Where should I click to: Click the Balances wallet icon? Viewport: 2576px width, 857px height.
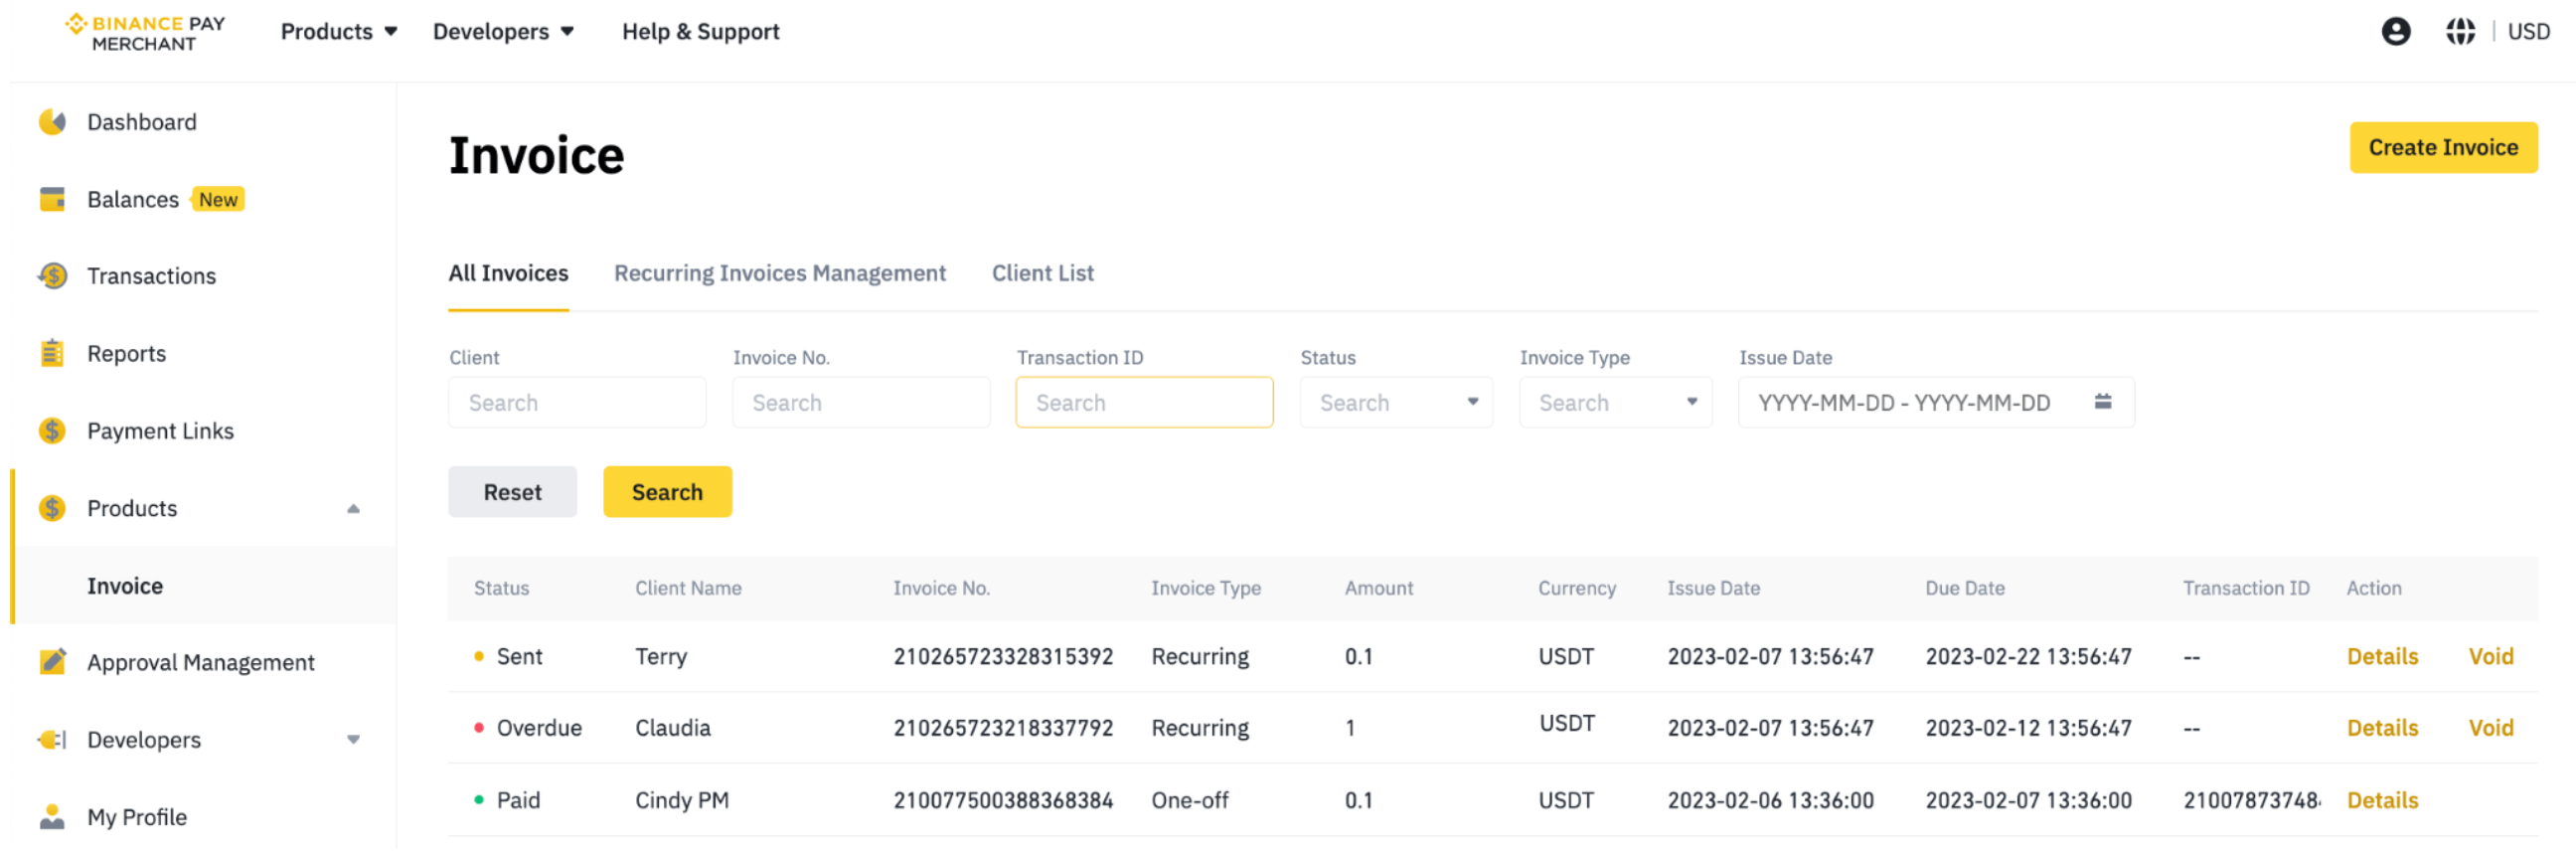[52, 199]
